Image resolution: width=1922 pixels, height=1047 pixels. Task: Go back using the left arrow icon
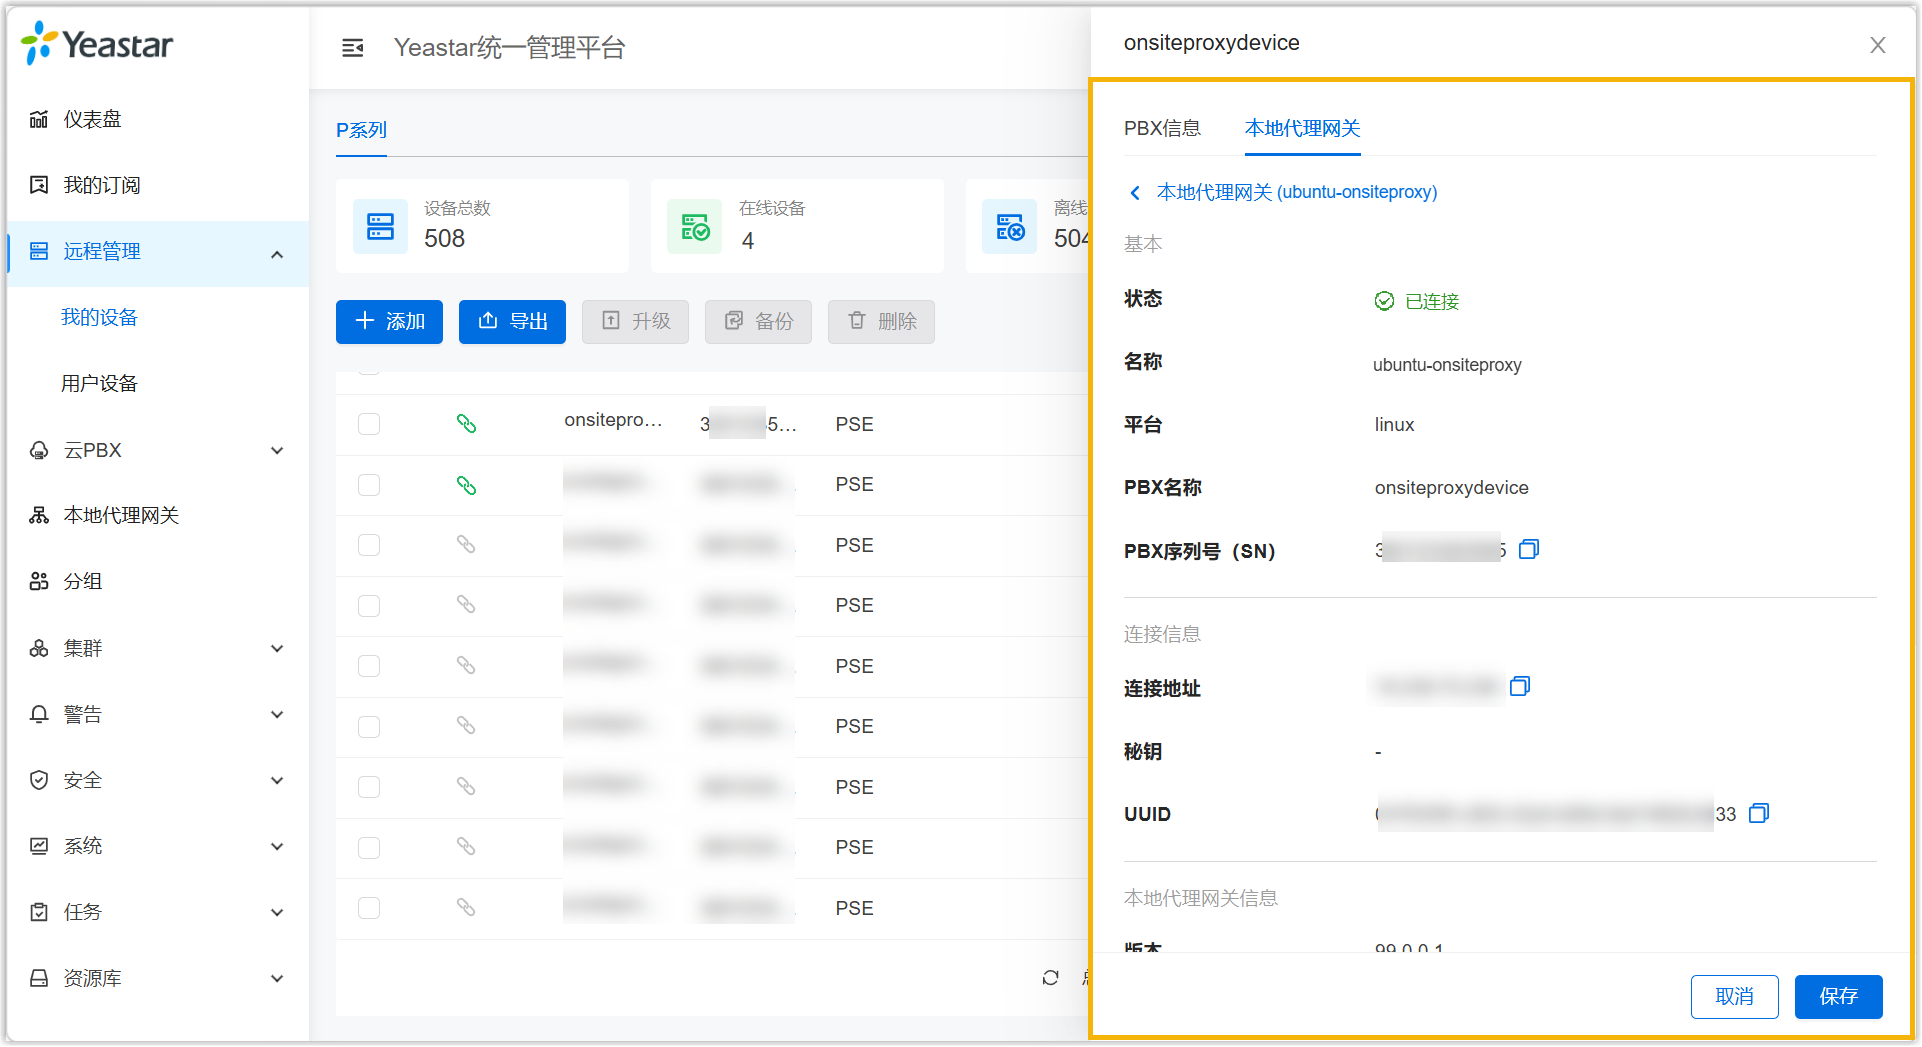tap(1135, 193)
